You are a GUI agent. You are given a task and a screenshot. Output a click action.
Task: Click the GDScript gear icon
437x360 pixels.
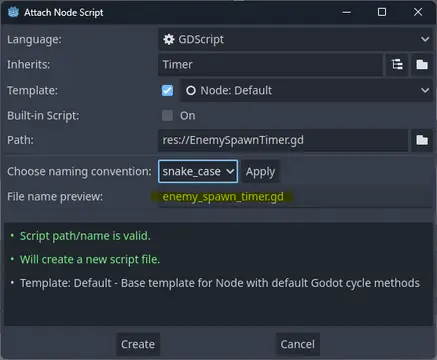(x=169, y=39)
